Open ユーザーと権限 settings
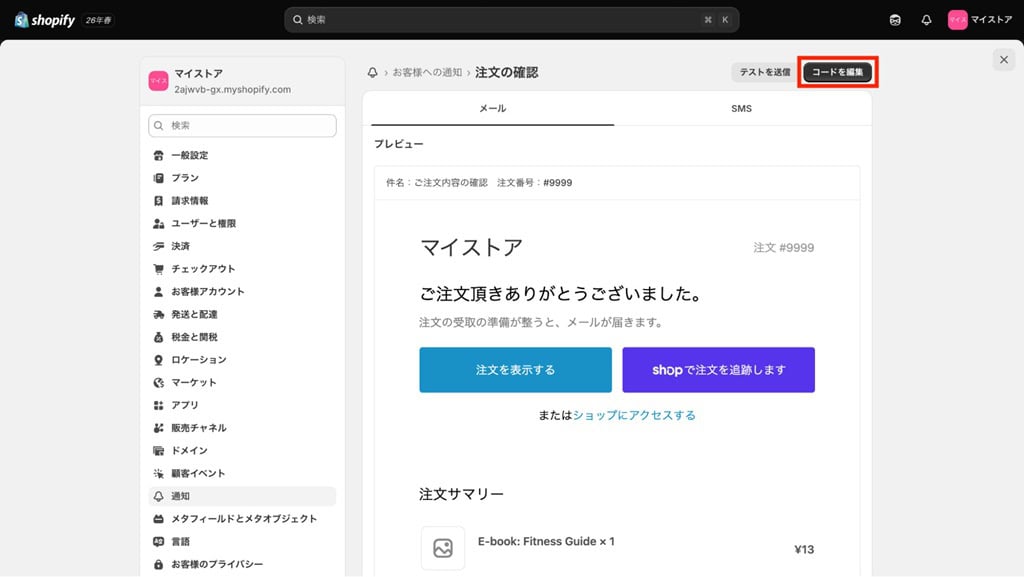This screenshot has height=577, width=1024. tap(242, 223)
